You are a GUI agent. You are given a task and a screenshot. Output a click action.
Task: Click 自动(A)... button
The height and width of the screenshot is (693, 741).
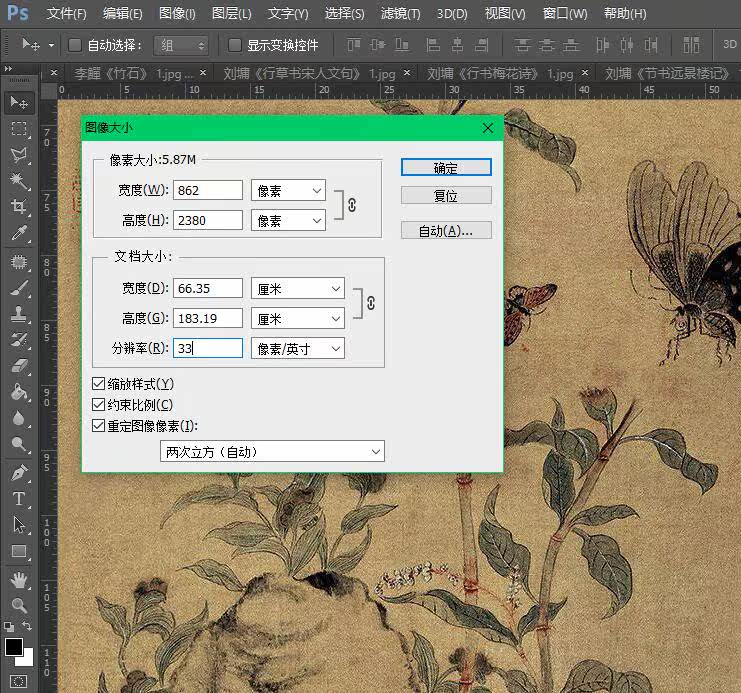(x=446, y=231)
